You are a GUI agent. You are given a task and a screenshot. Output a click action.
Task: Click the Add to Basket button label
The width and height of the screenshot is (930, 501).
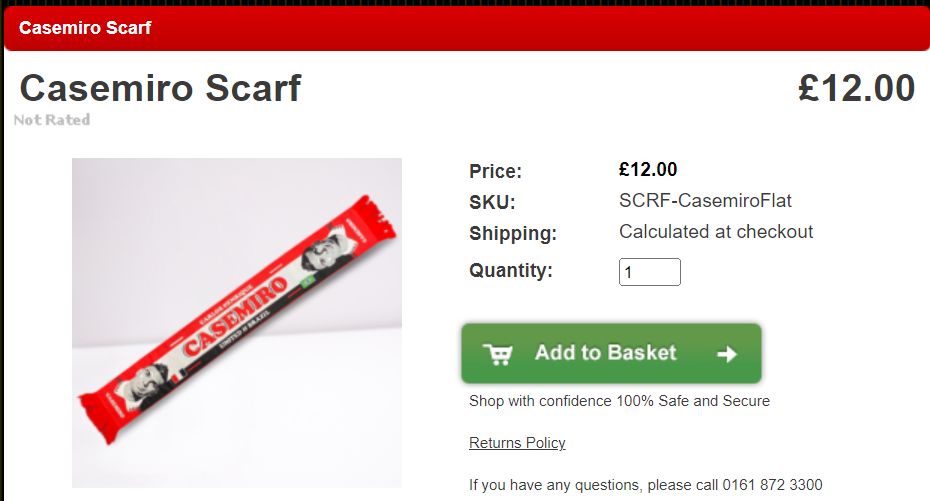(606, 353)
